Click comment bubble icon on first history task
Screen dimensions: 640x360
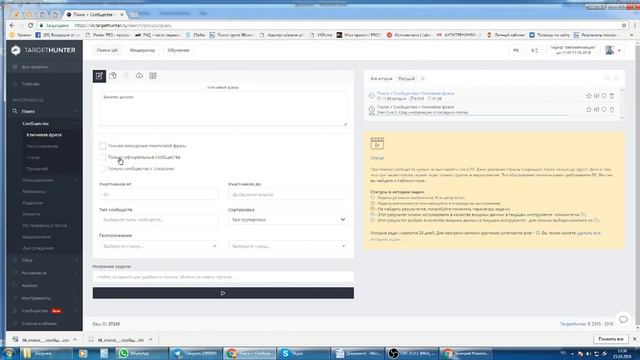pyautogui.click(x=604, y=96)
